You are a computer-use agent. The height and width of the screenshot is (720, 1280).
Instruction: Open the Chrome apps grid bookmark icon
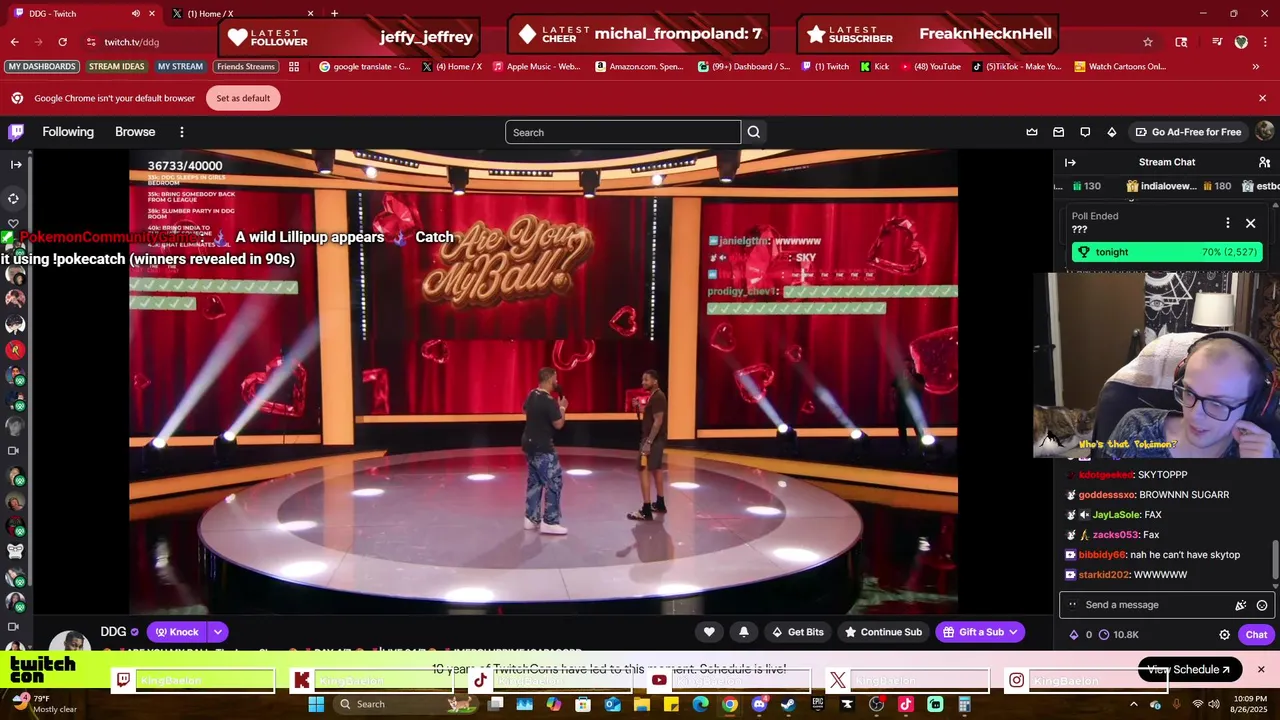pos(294,66)
